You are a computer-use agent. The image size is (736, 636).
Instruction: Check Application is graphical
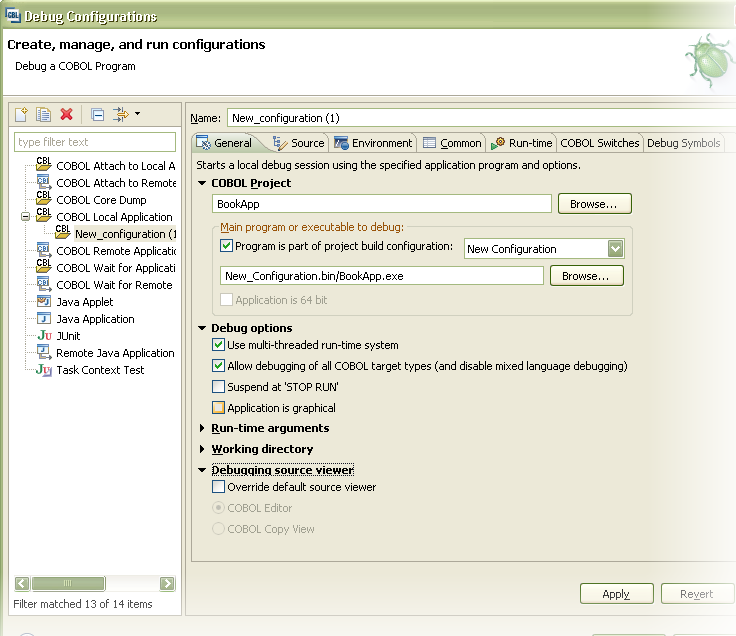(218, 407)
